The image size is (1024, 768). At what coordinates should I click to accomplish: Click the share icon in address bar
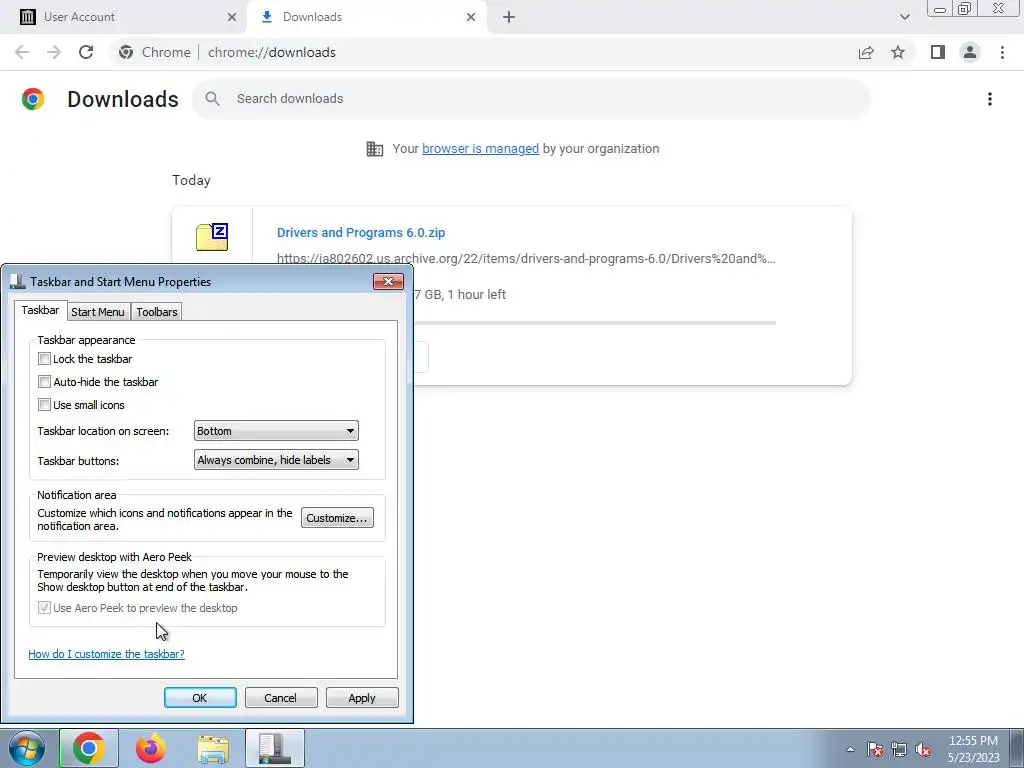pyautogui.click(x=866, y=52)
